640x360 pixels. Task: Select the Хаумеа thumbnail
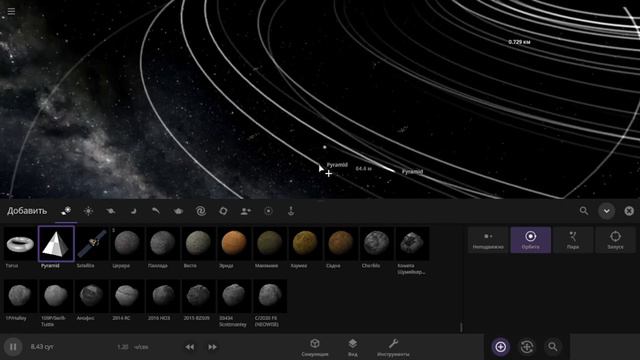(x=305, y=244)
